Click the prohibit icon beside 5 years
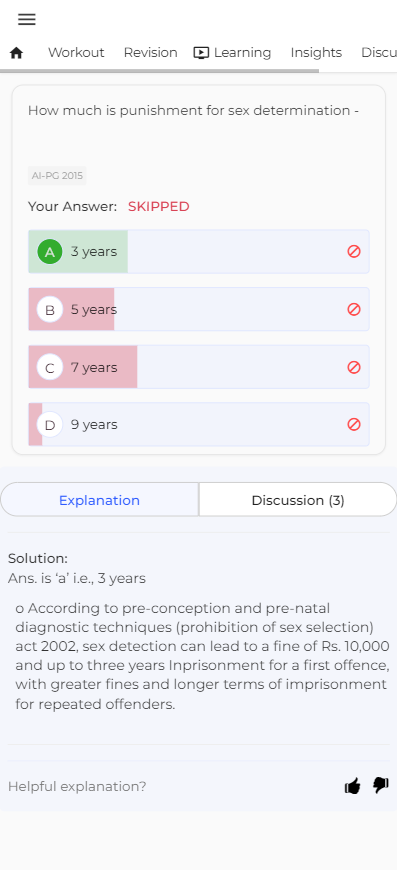Image resolution: width=397 pixels, height=870 pixels. [354, 309]
